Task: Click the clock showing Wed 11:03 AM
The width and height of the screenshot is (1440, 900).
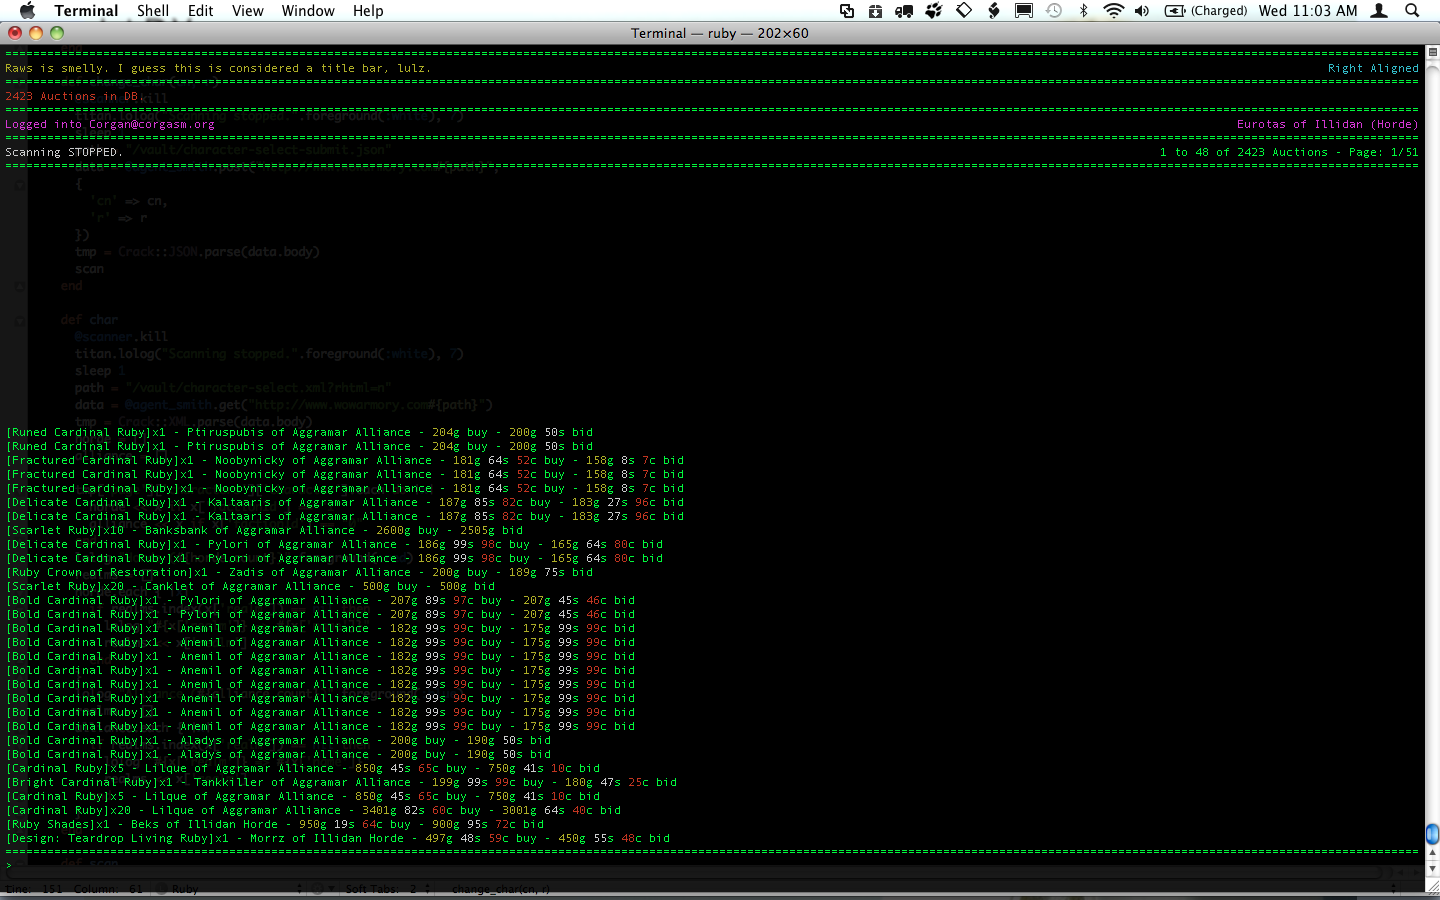Action: [x=1307, y=11]
